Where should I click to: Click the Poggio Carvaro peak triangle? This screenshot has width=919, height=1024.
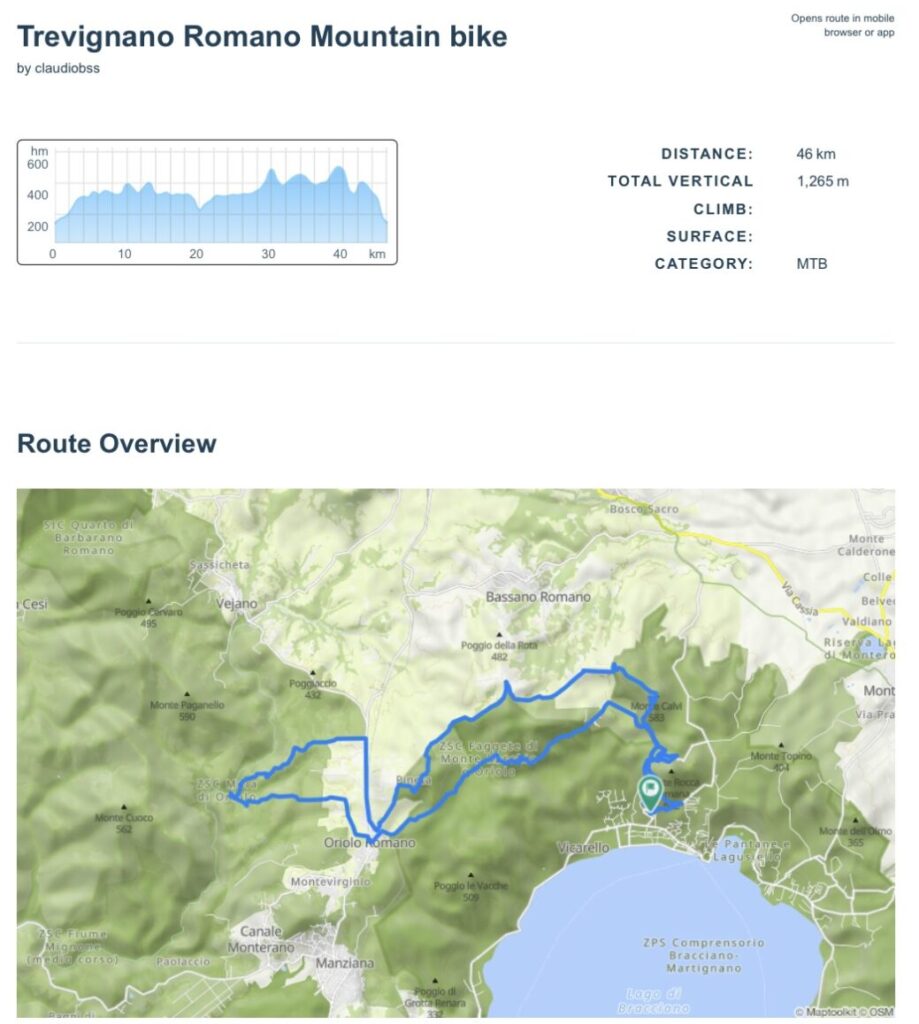pyautogui.click(x=149, y=601)
